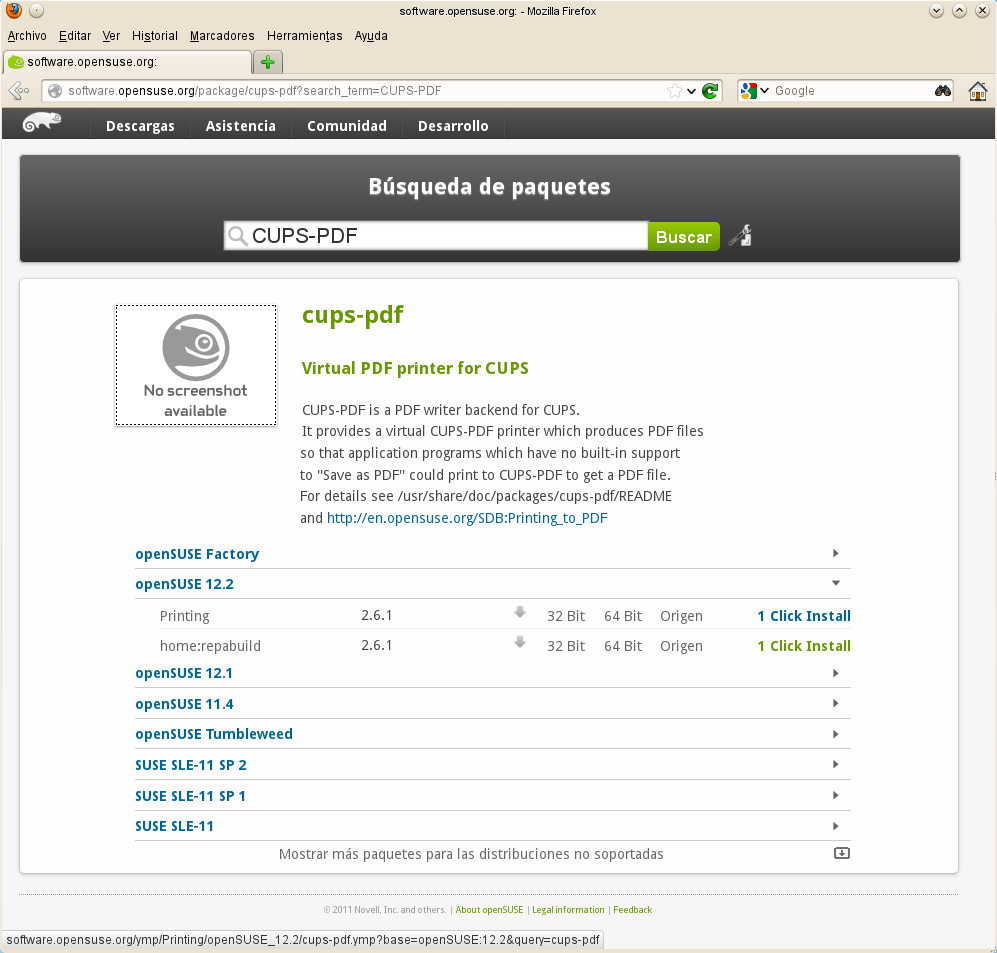Click the green reload page icon
The width and height of the screenshot is (997, 953).
pos(710,91)
